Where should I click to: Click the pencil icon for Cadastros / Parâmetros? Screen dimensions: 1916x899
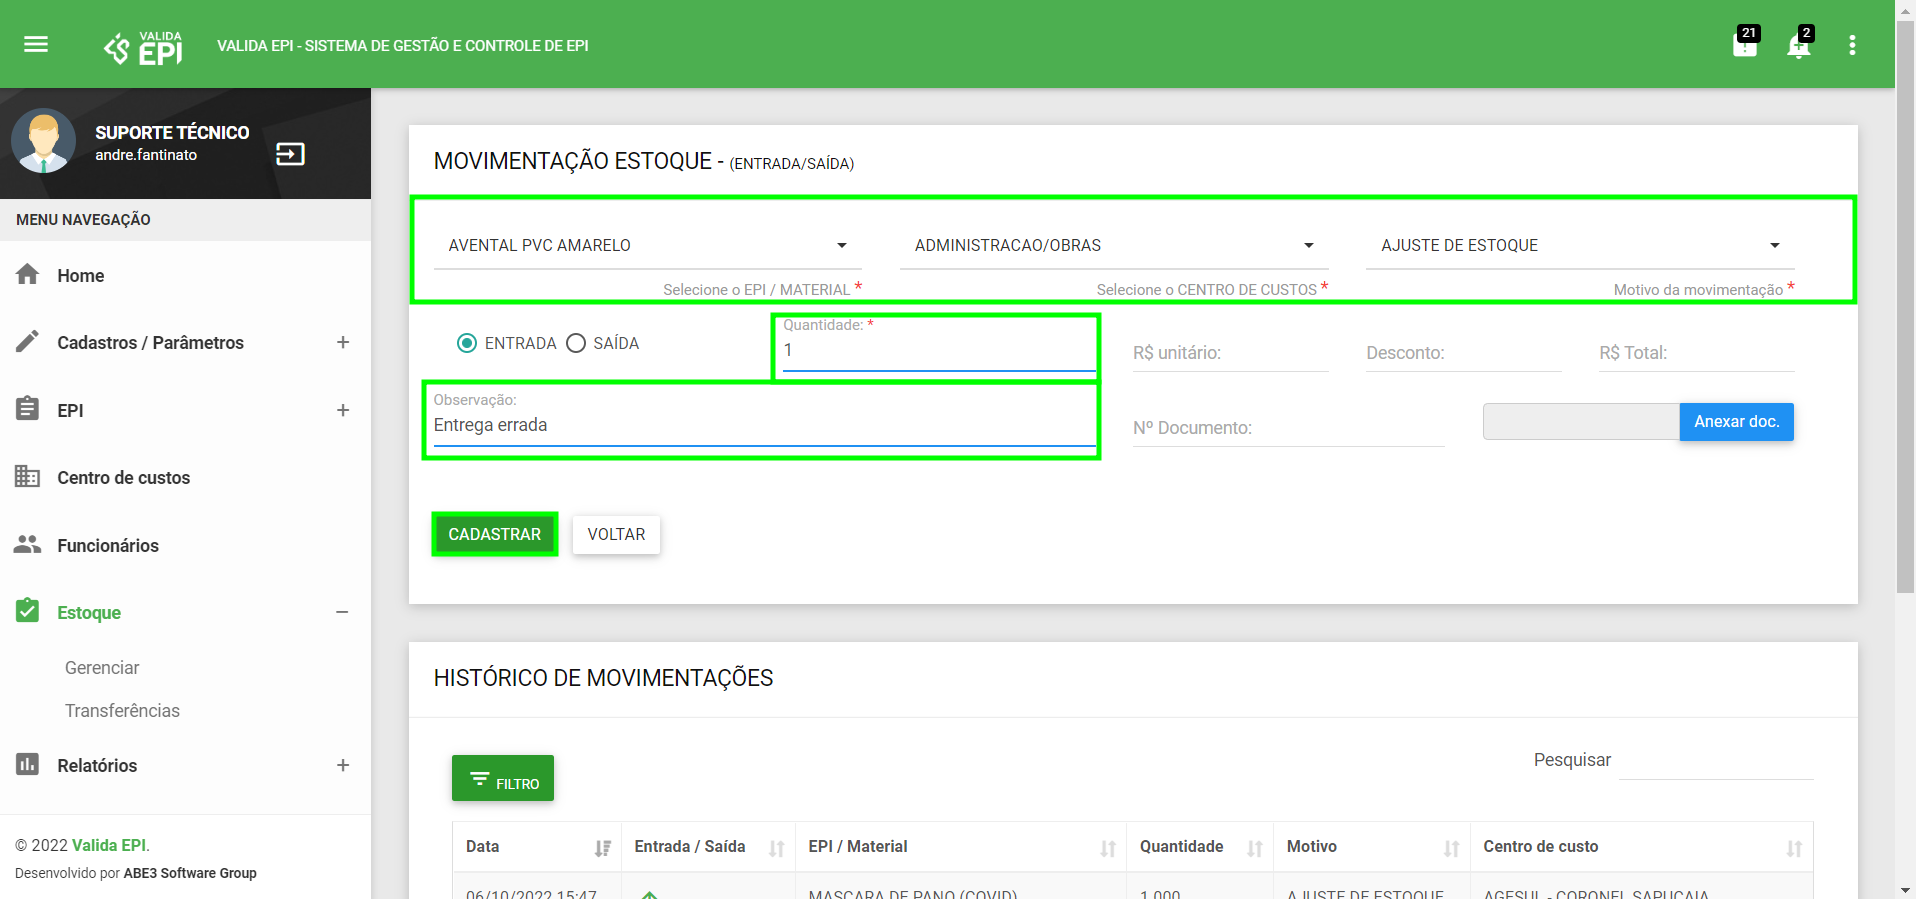tap(28, 342)
